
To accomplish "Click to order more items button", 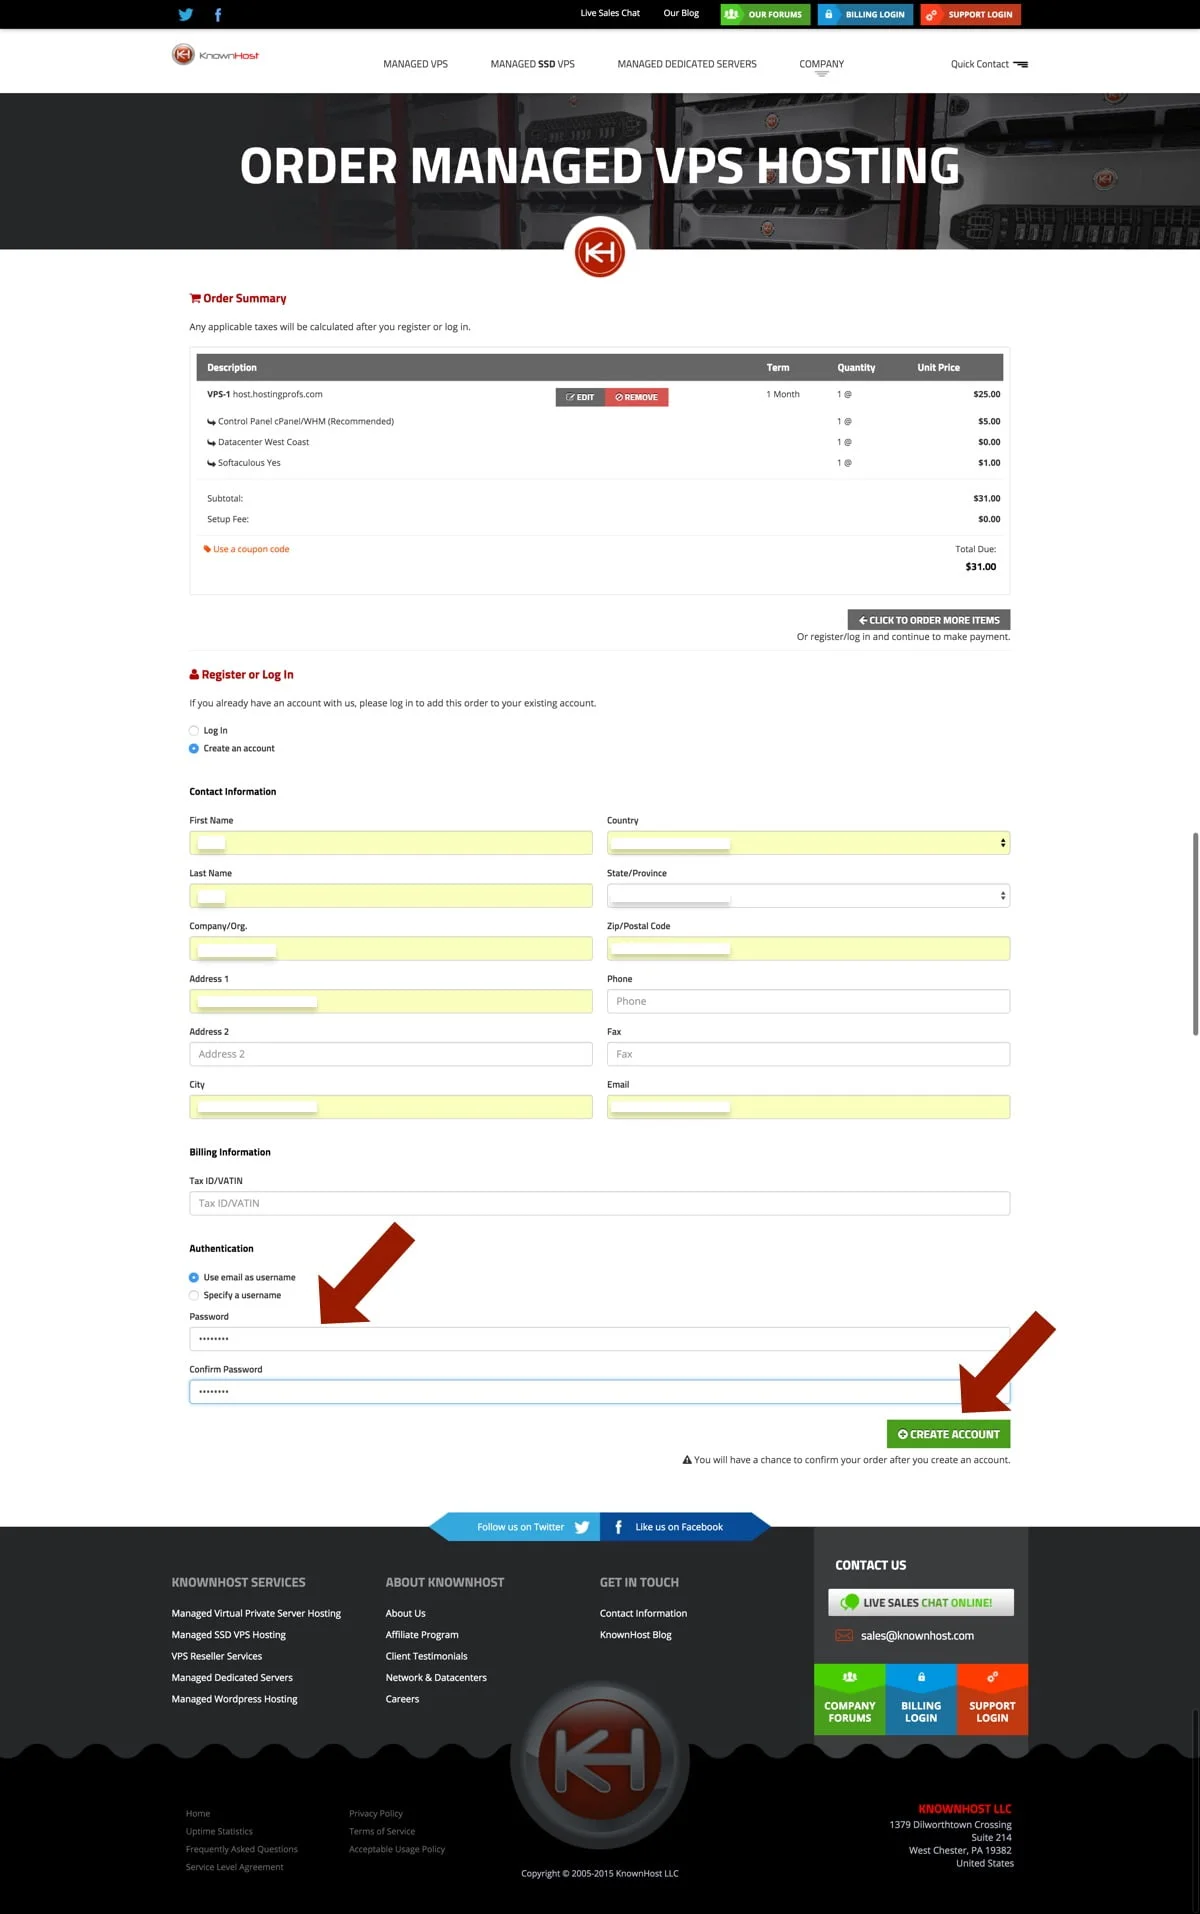I will pos(929,620).
